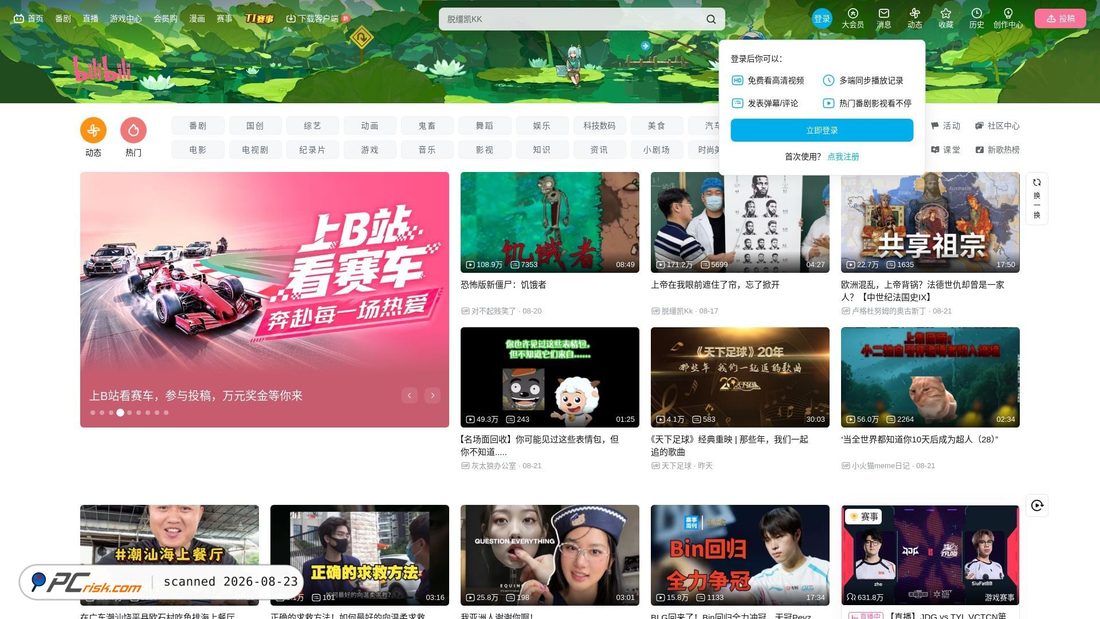This screenshot has height=619, width=1100.
Task: Click the round replay icon beside the lower video row
Action: (x=1037, y=505)
